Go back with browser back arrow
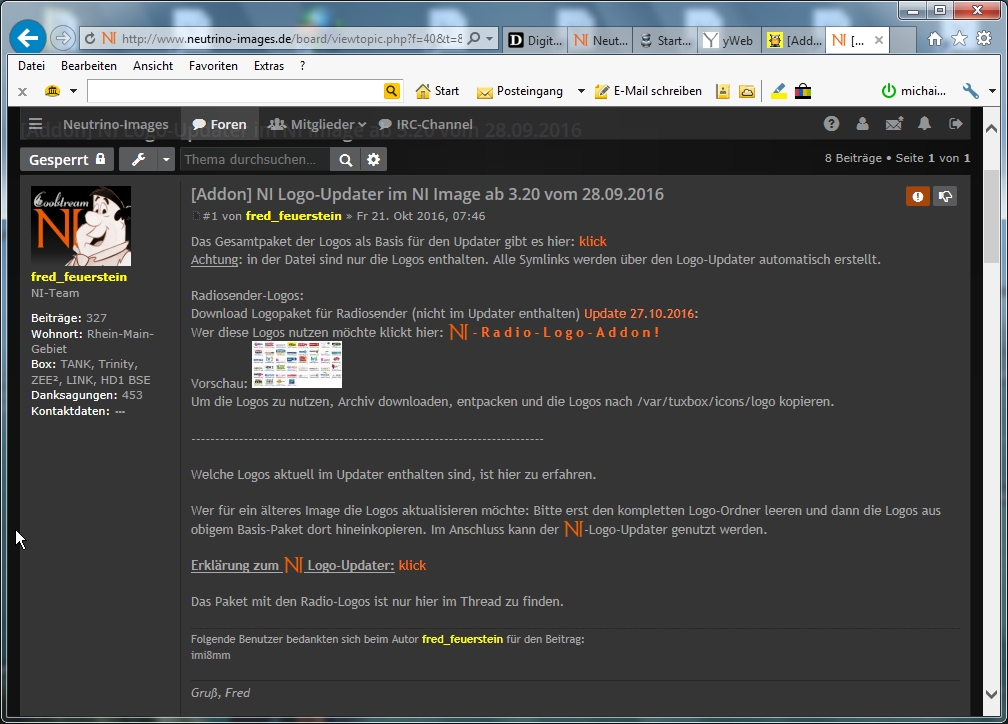Screen dimensions: 1008x724 [27, 39]
